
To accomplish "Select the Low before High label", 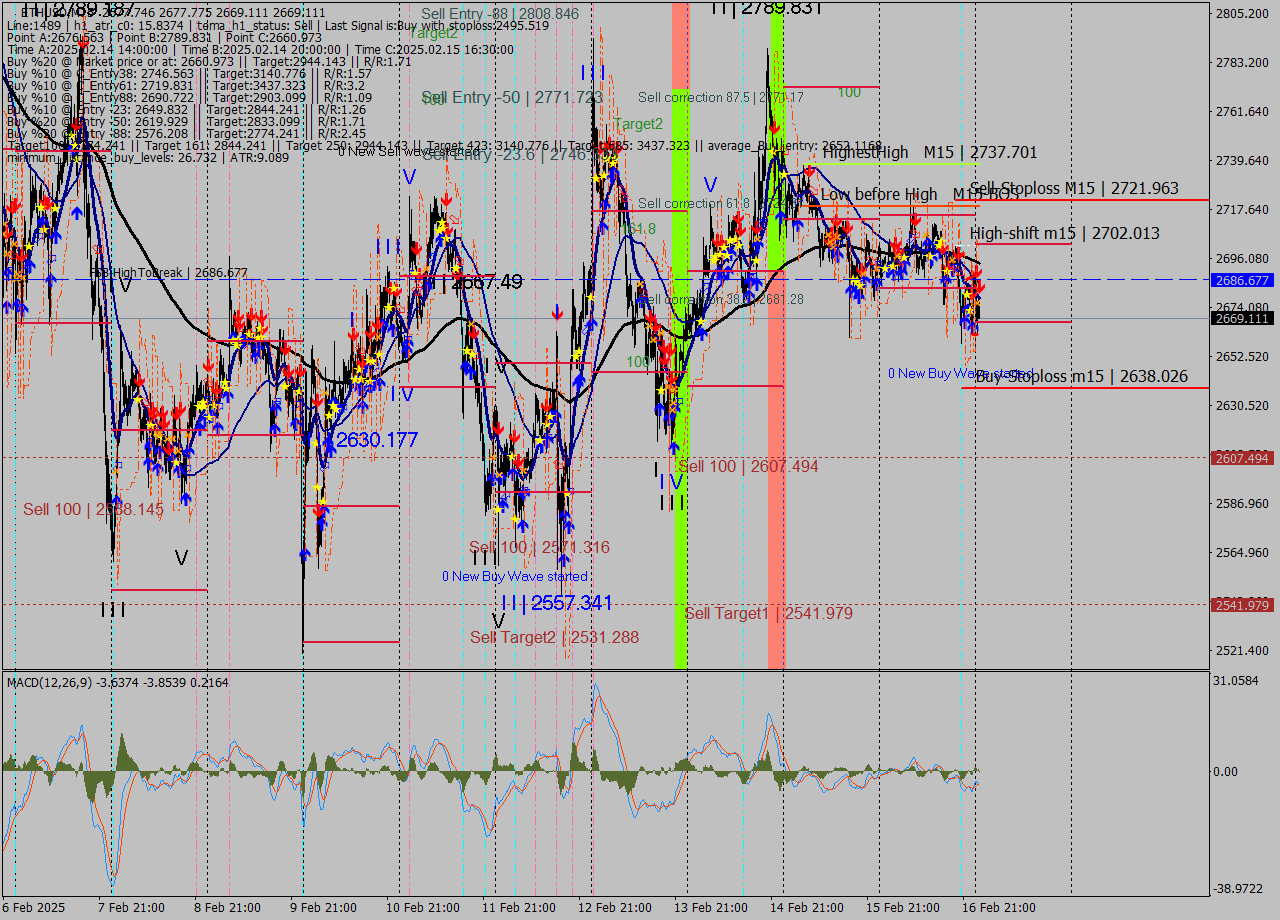I will [878, 194].
